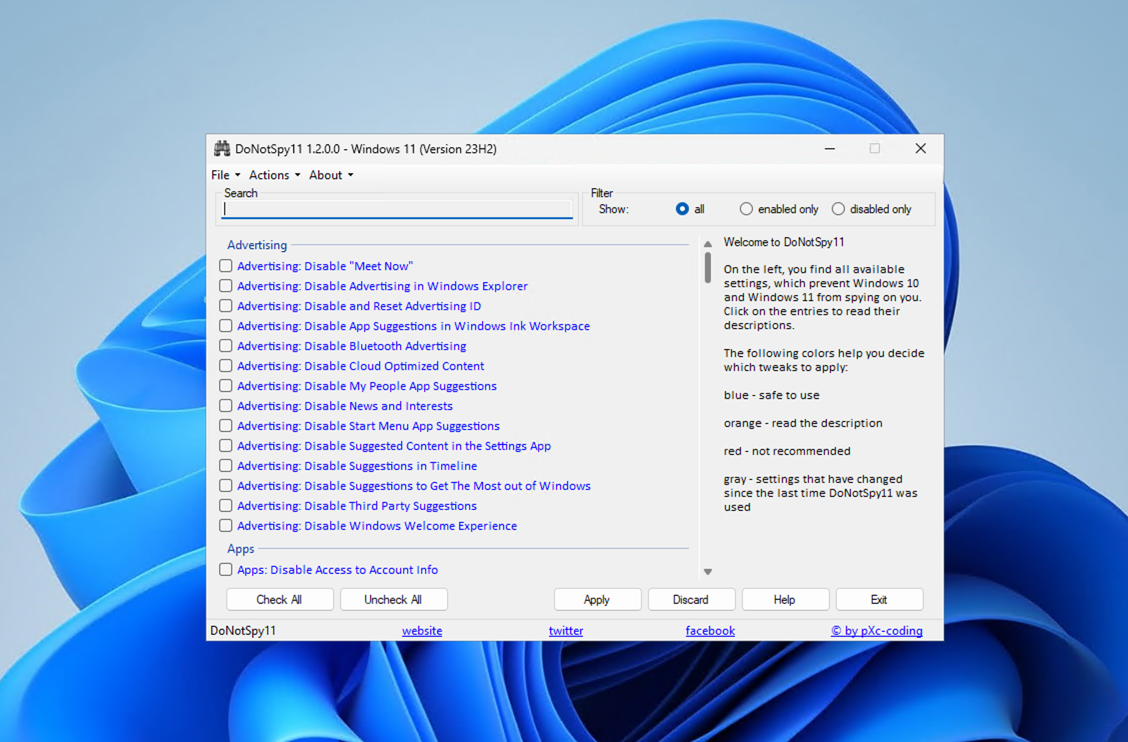Open Help via the Help button
Screen dimensions: 1128x742
(785, 600)
